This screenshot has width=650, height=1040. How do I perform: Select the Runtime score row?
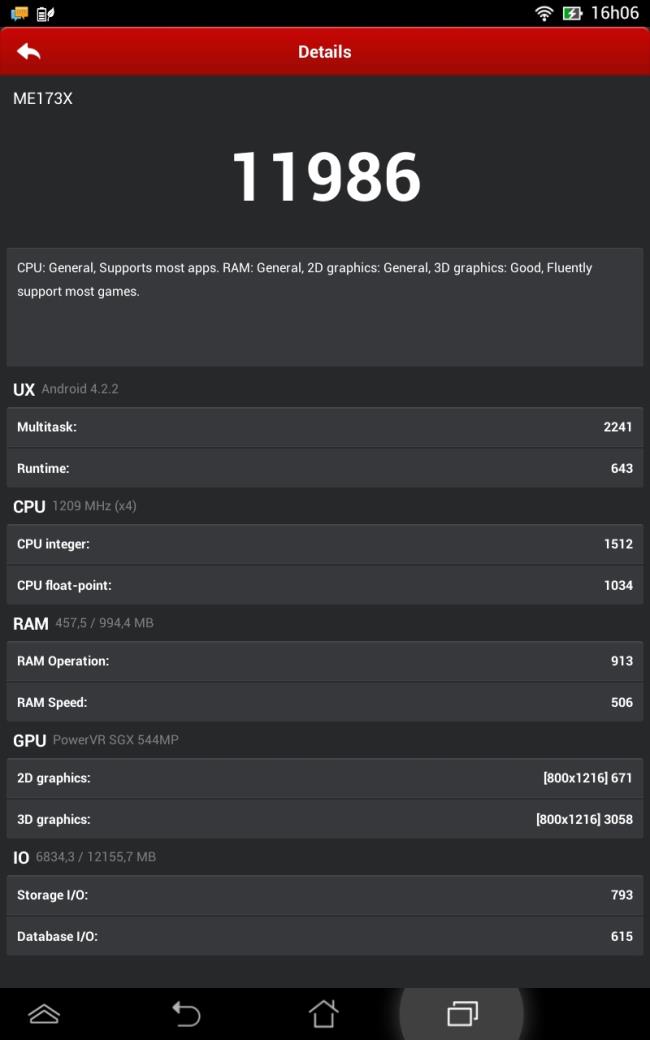point(324,468)
